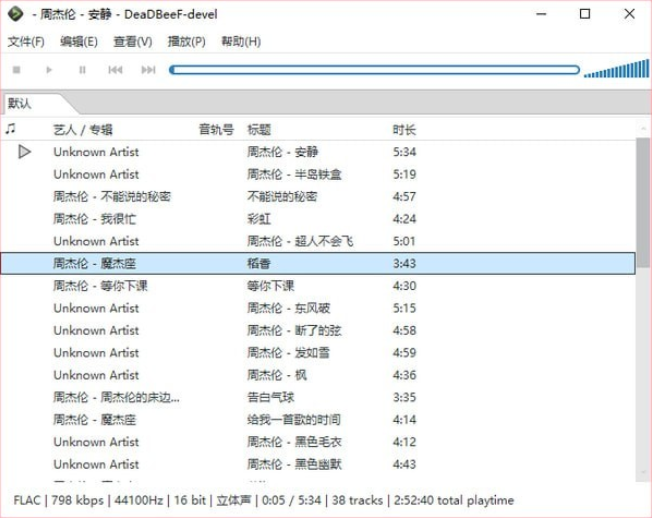Click the DeaDBeeF app icon in title bar
652x518 pixels.
(x=15, y=14)
